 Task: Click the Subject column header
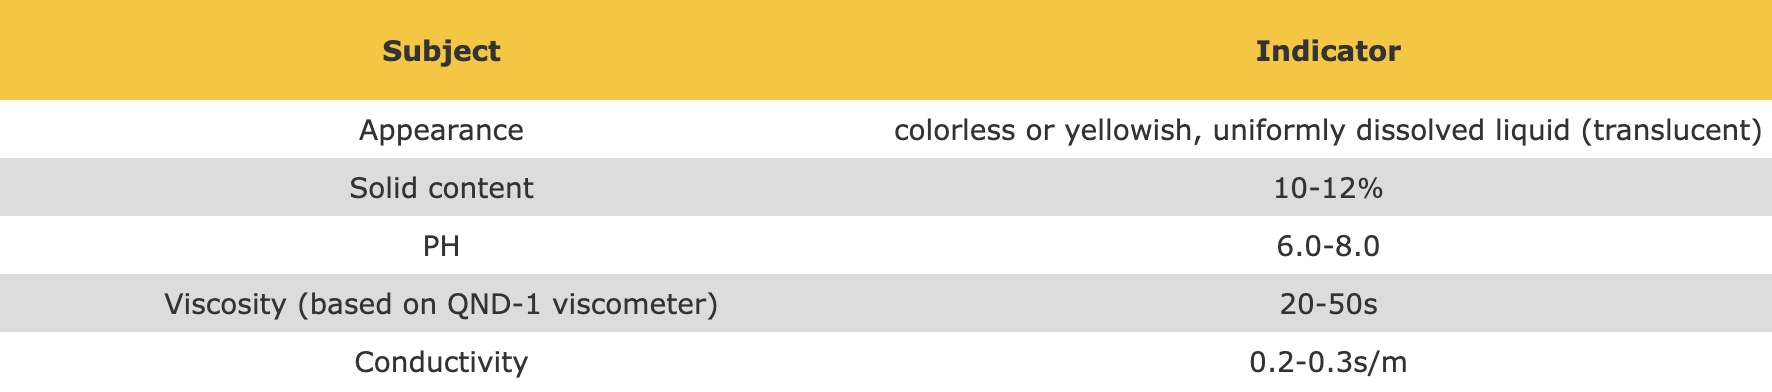pyautogui.click(x=441, y=51)
